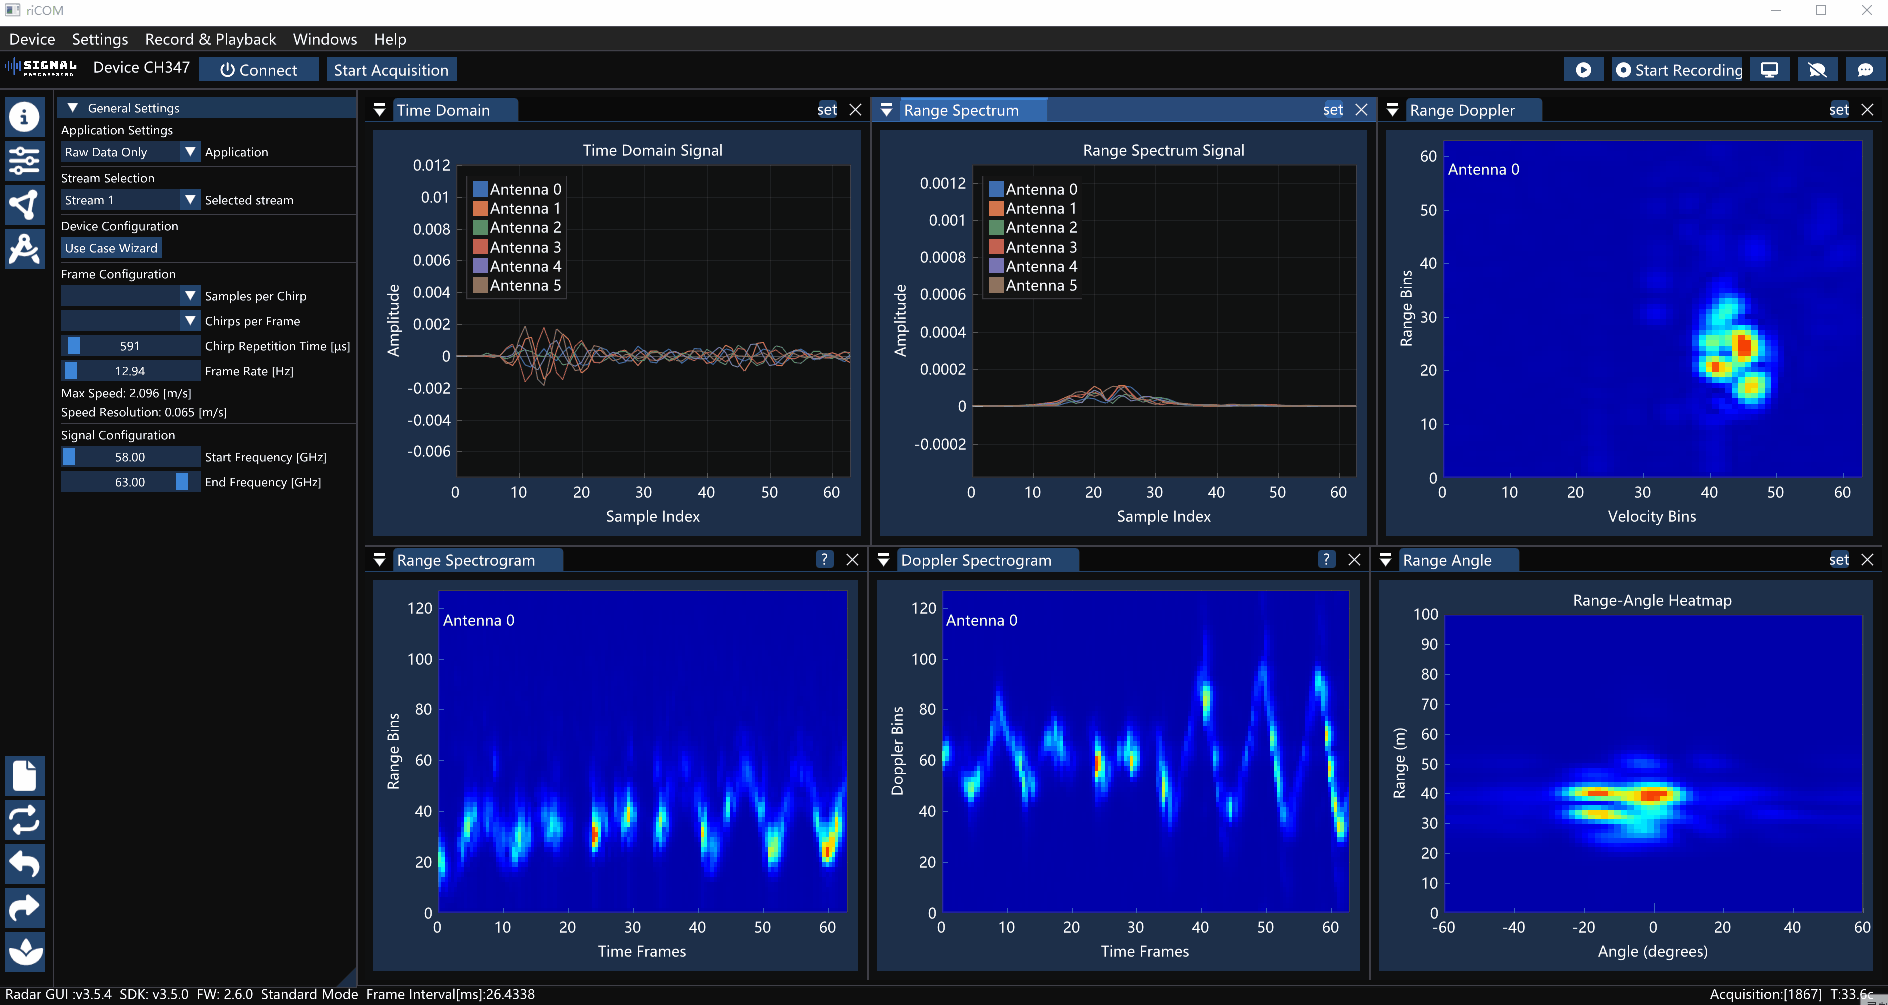Collapse the General Settings section
The image size is (1888, 1005).
(71, 107)
